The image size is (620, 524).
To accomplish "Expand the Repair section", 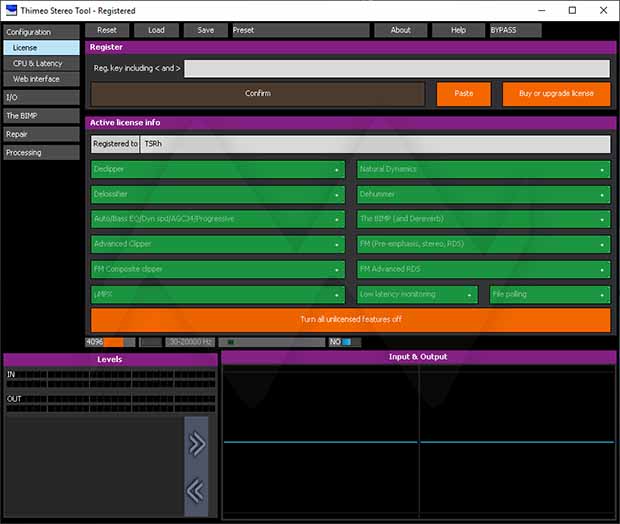I will pos(42,134).
